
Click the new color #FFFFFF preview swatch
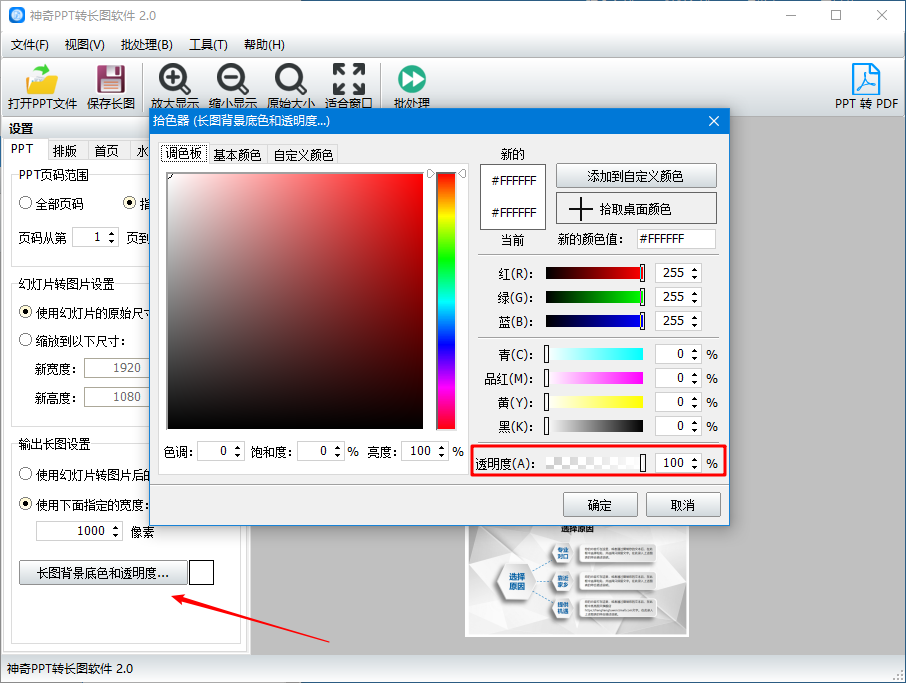[x=513, y=181]
